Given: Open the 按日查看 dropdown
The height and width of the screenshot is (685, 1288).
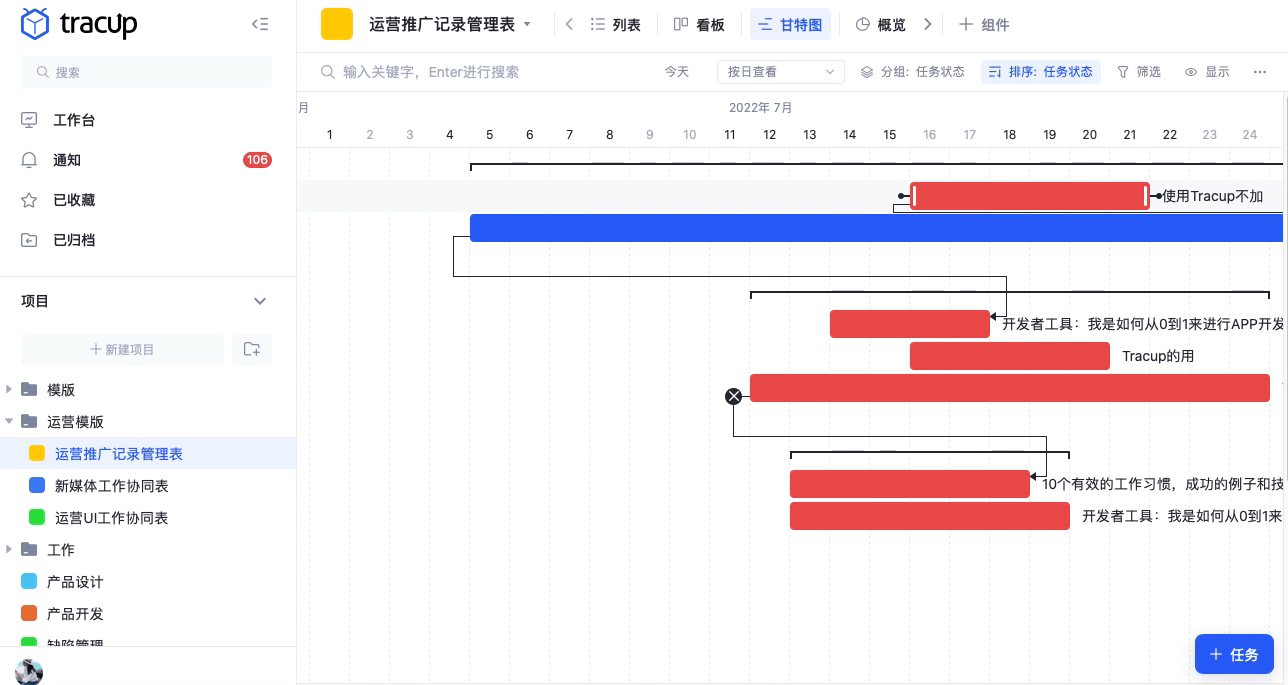Looking at the screenshot, I should click(x=781, y=71).
